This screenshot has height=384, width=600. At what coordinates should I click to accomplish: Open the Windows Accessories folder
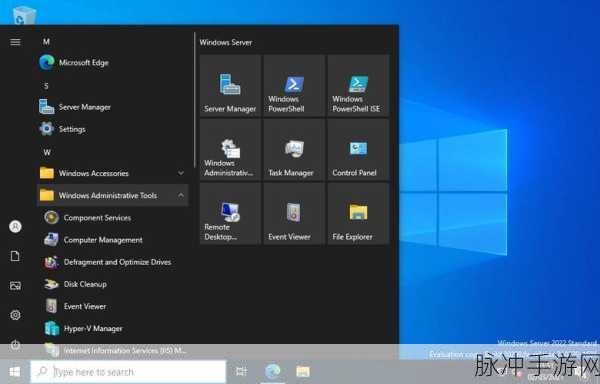(x=113, y=173)
